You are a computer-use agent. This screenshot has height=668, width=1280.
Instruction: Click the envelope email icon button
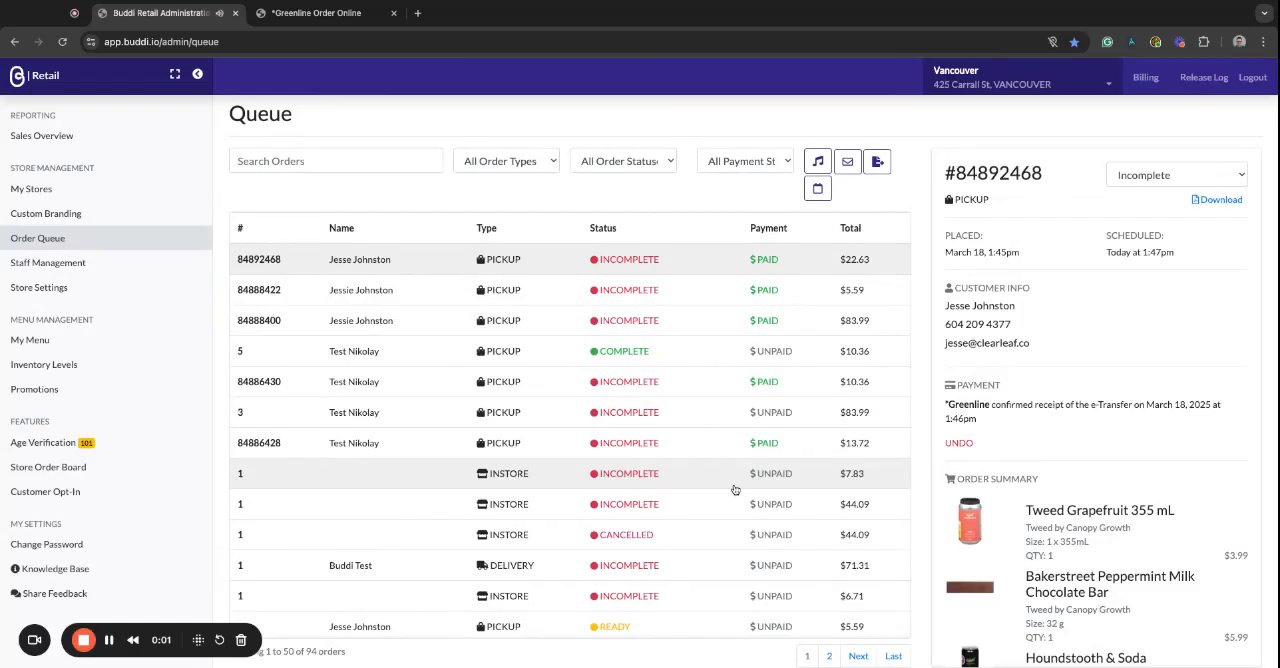[x=847, y=161]
